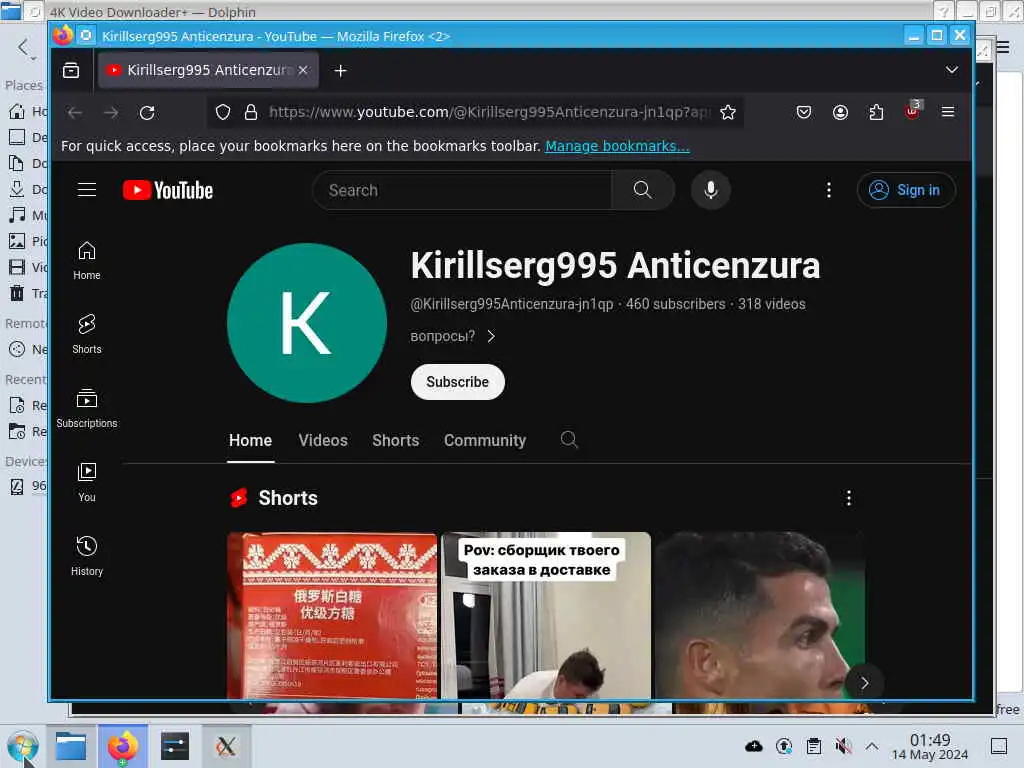
Task: Go back in Firefox navigation
Action: [x=74, y=112]
